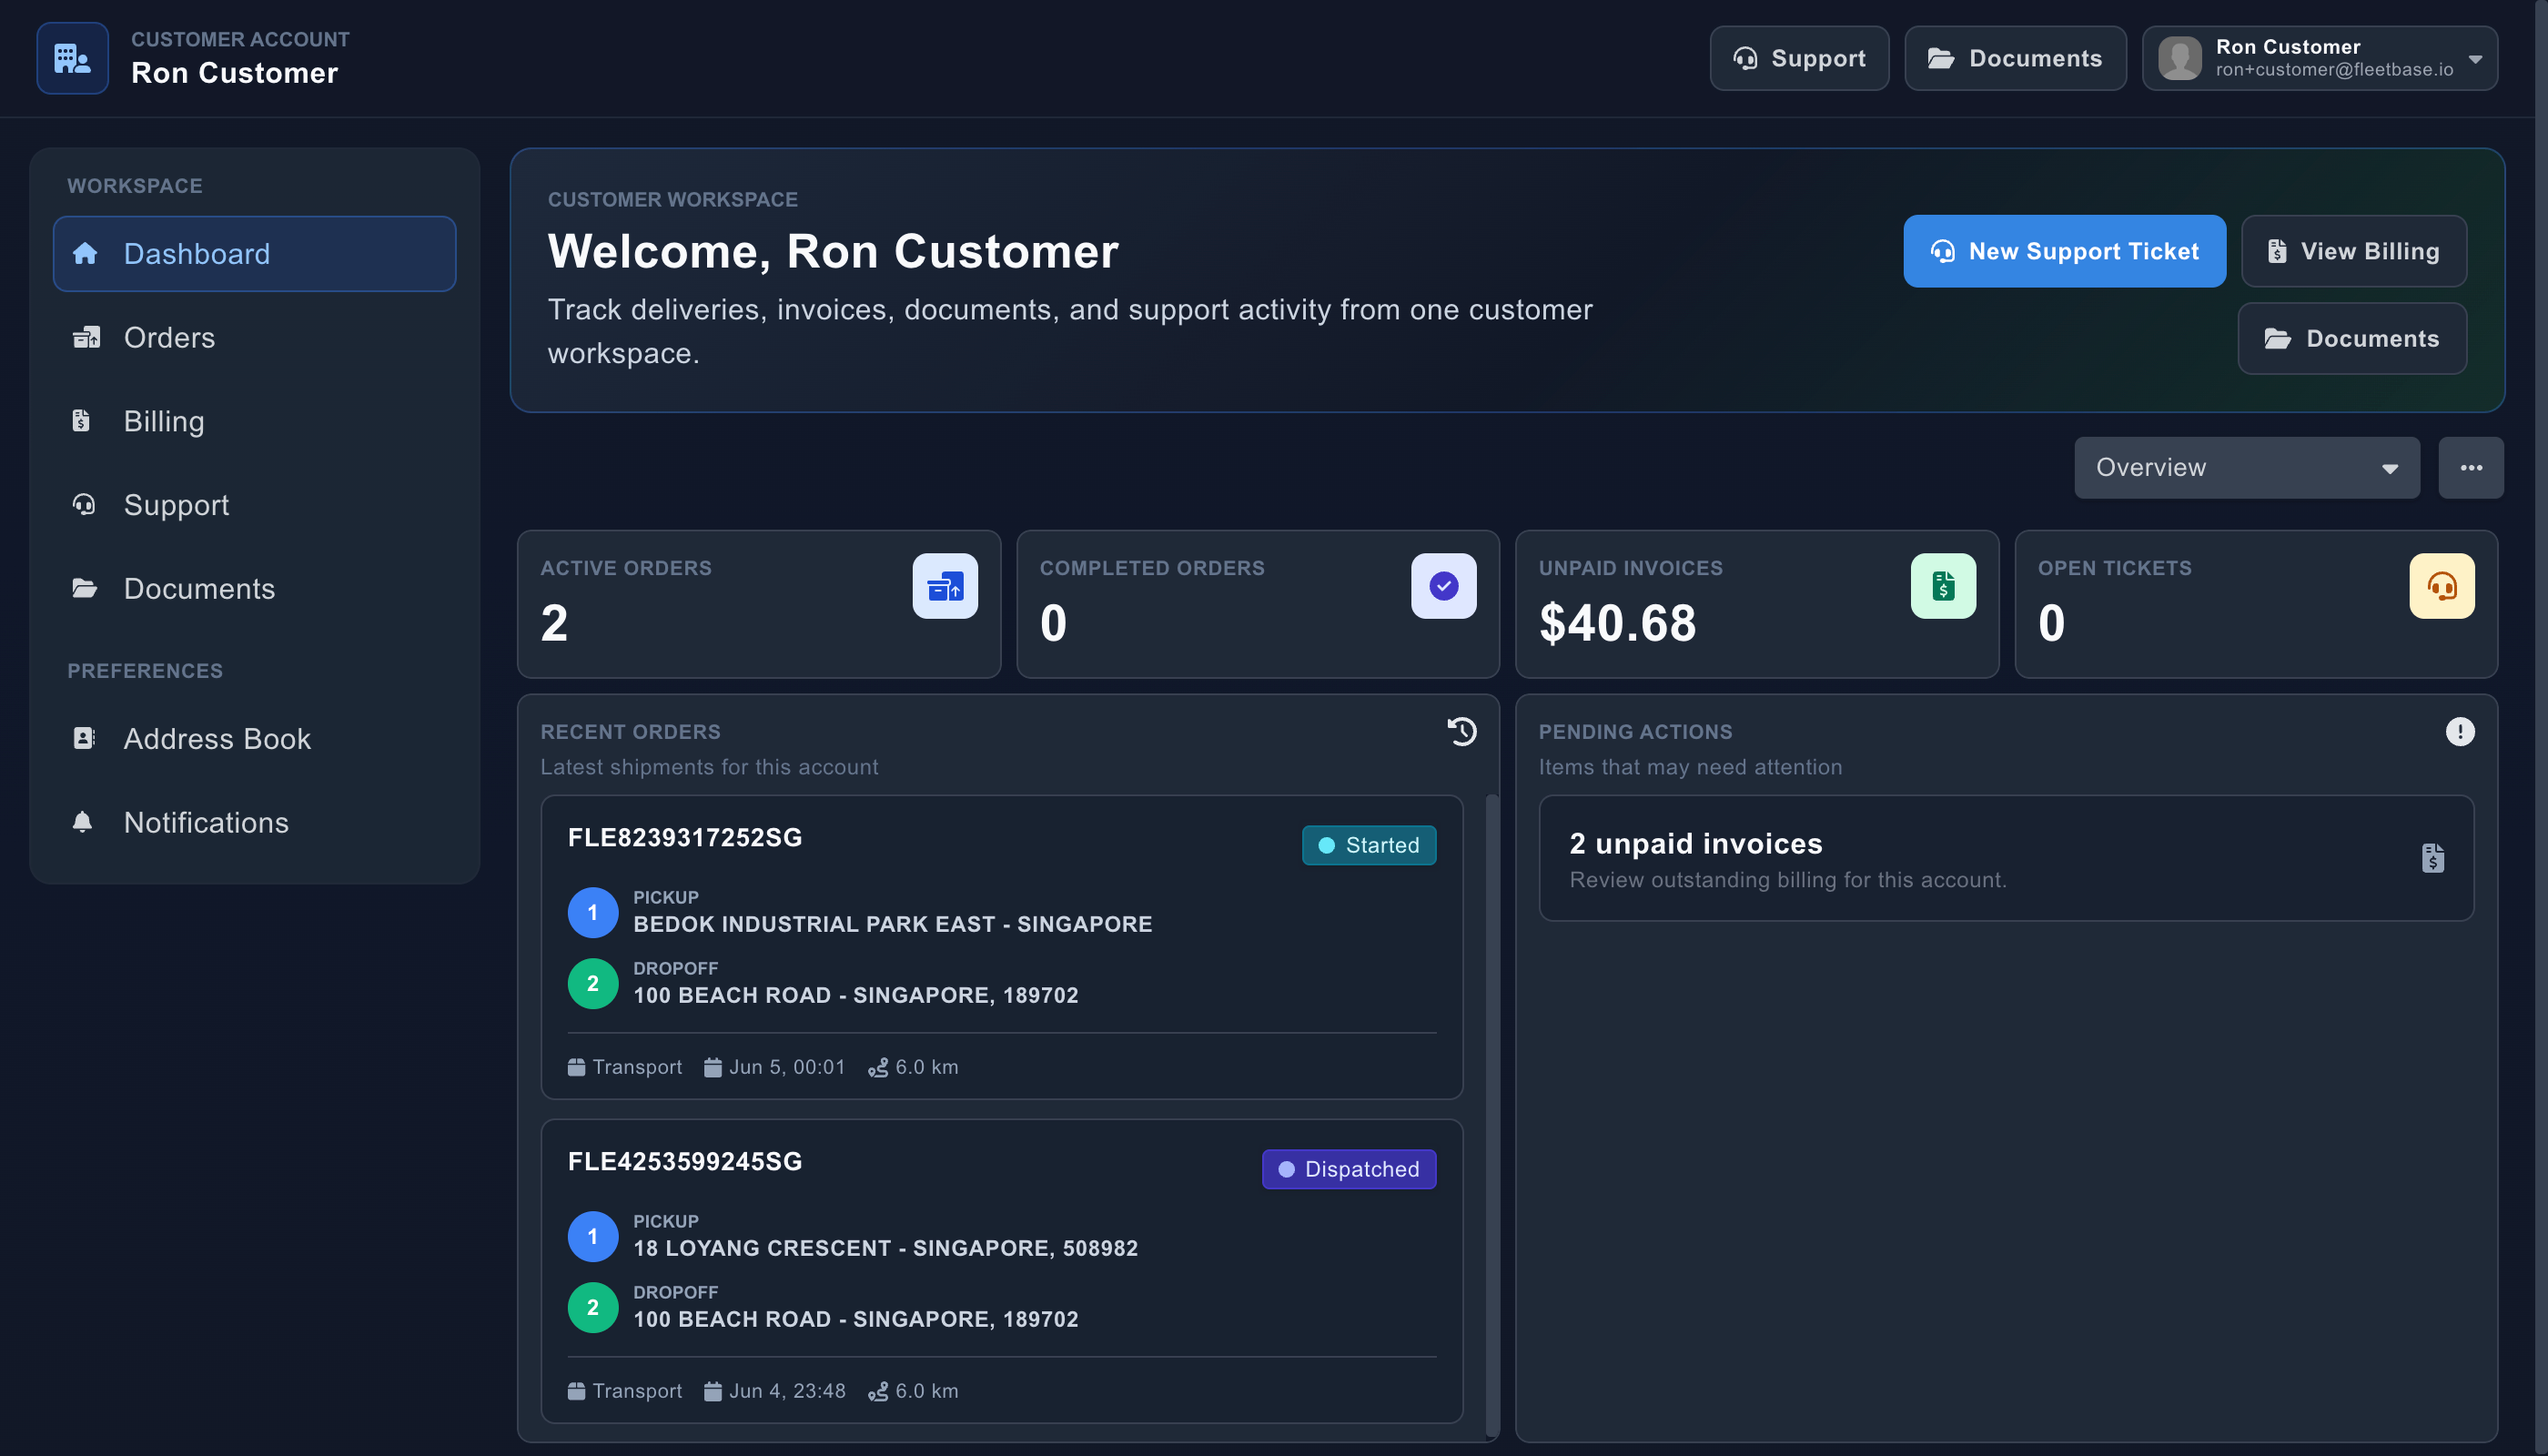Viewport: 2548px width, 1456px height.
Task: Click the Active Orders count 2
Action: (554, 624)
